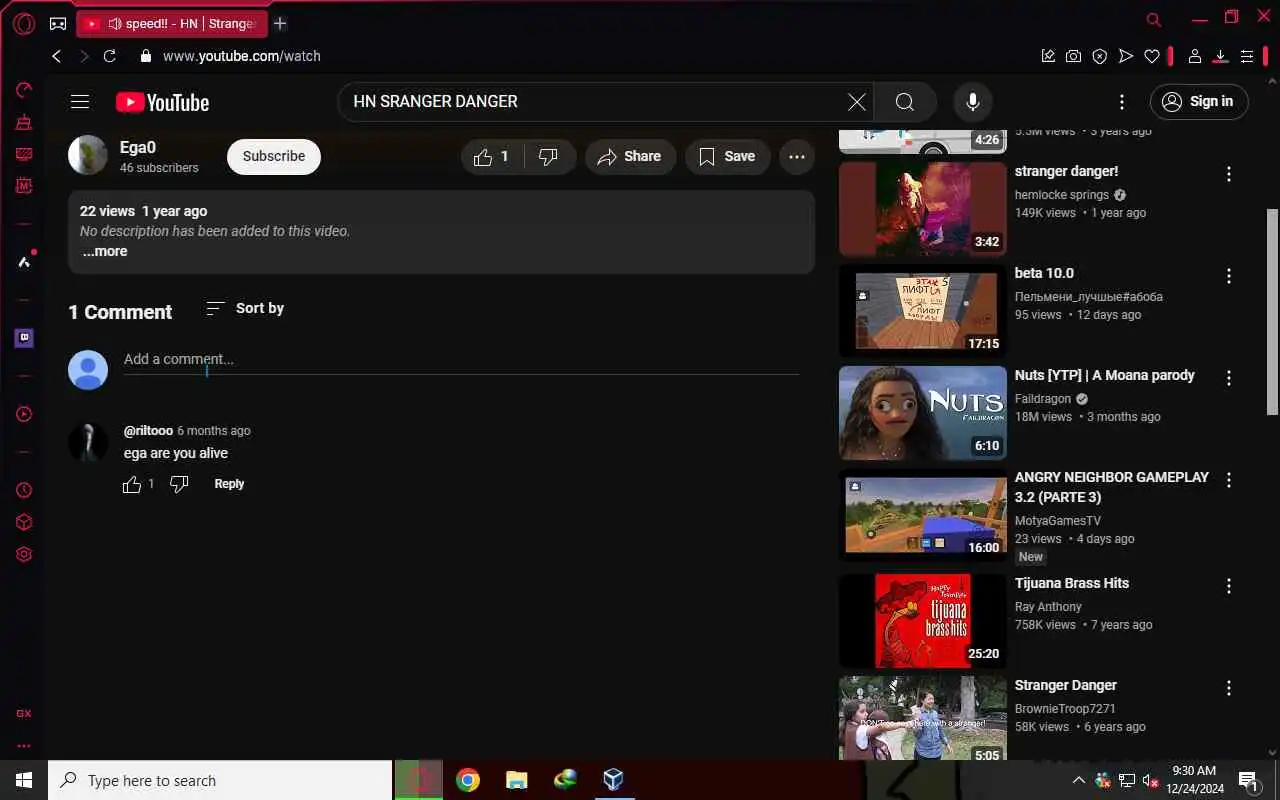Image resolution: width=1280 pixels, height=800 pixels.
Task: Open Chrome from the taskbar
Action: point(467,780)
